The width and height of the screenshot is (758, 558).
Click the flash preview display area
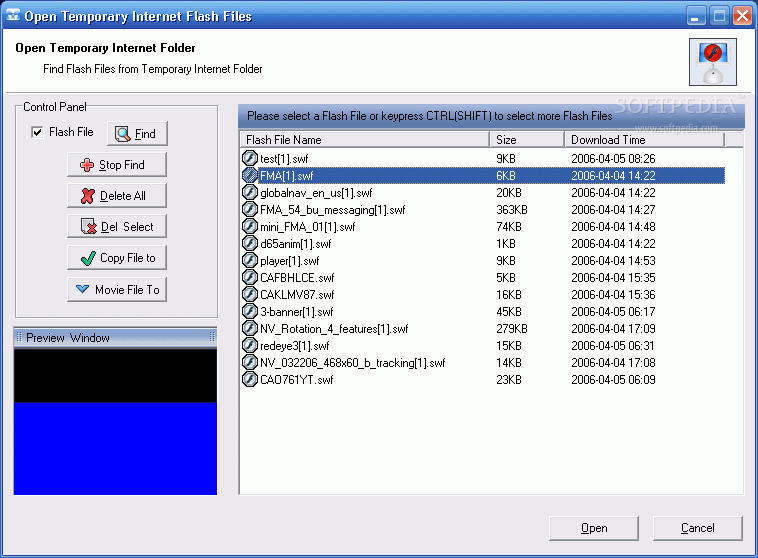(116, 421)
